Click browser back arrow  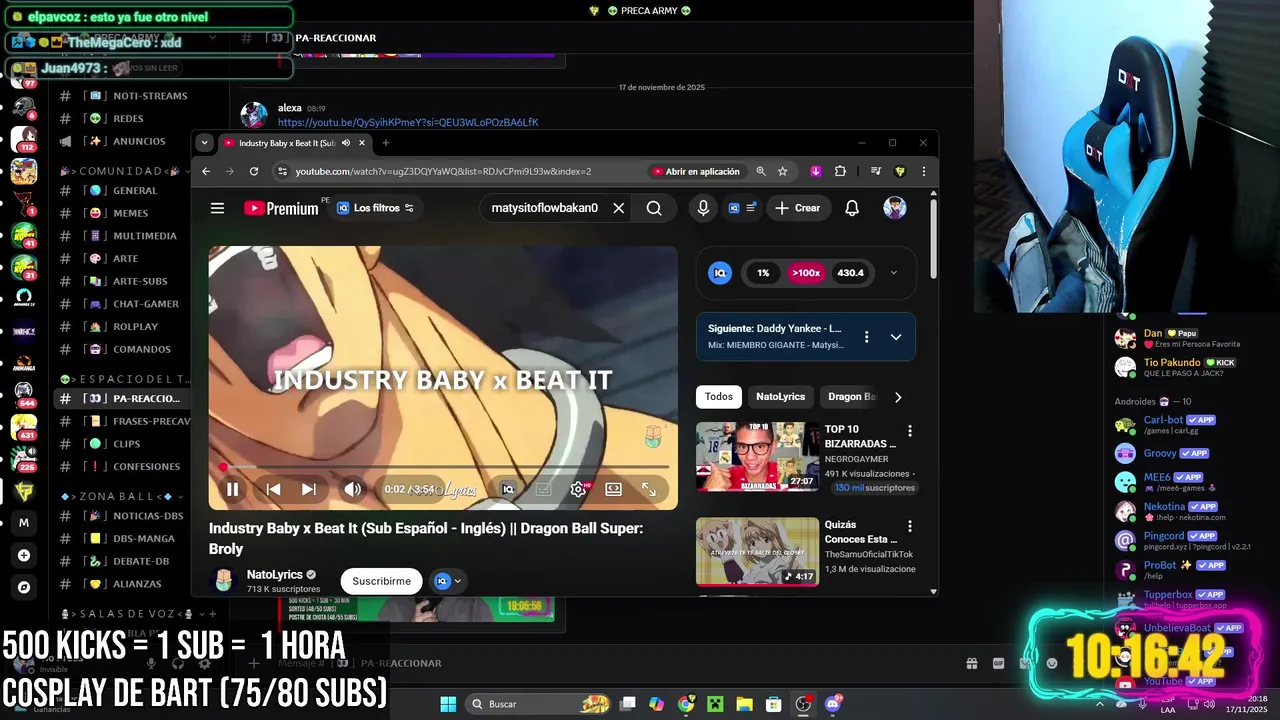coord(206,171)
